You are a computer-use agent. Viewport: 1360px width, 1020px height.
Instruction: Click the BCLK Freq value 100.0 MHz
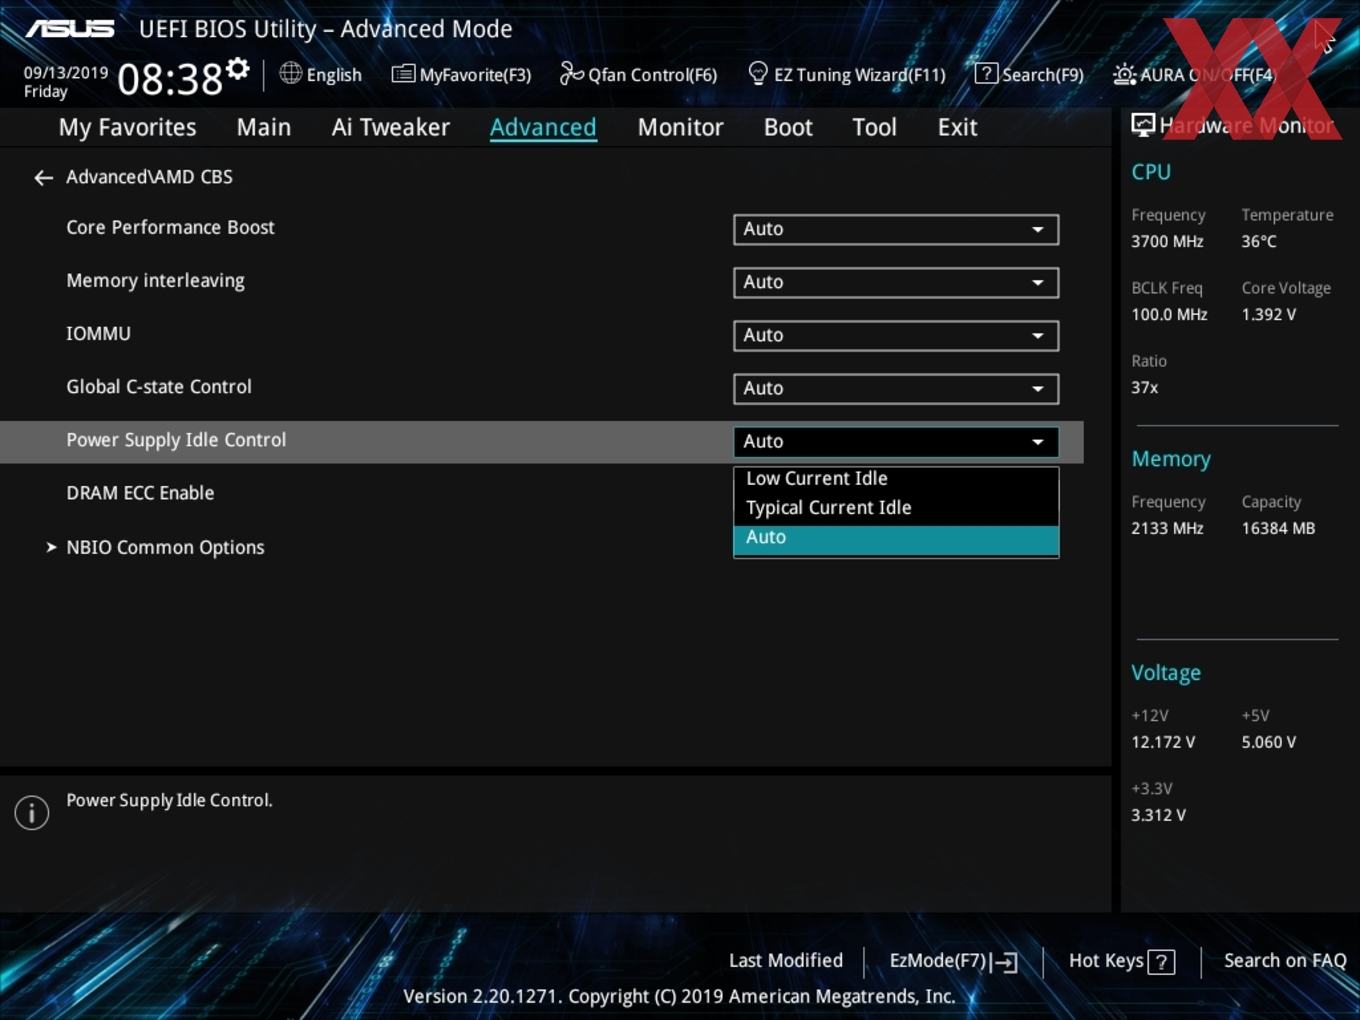[x=1169, y=314]
